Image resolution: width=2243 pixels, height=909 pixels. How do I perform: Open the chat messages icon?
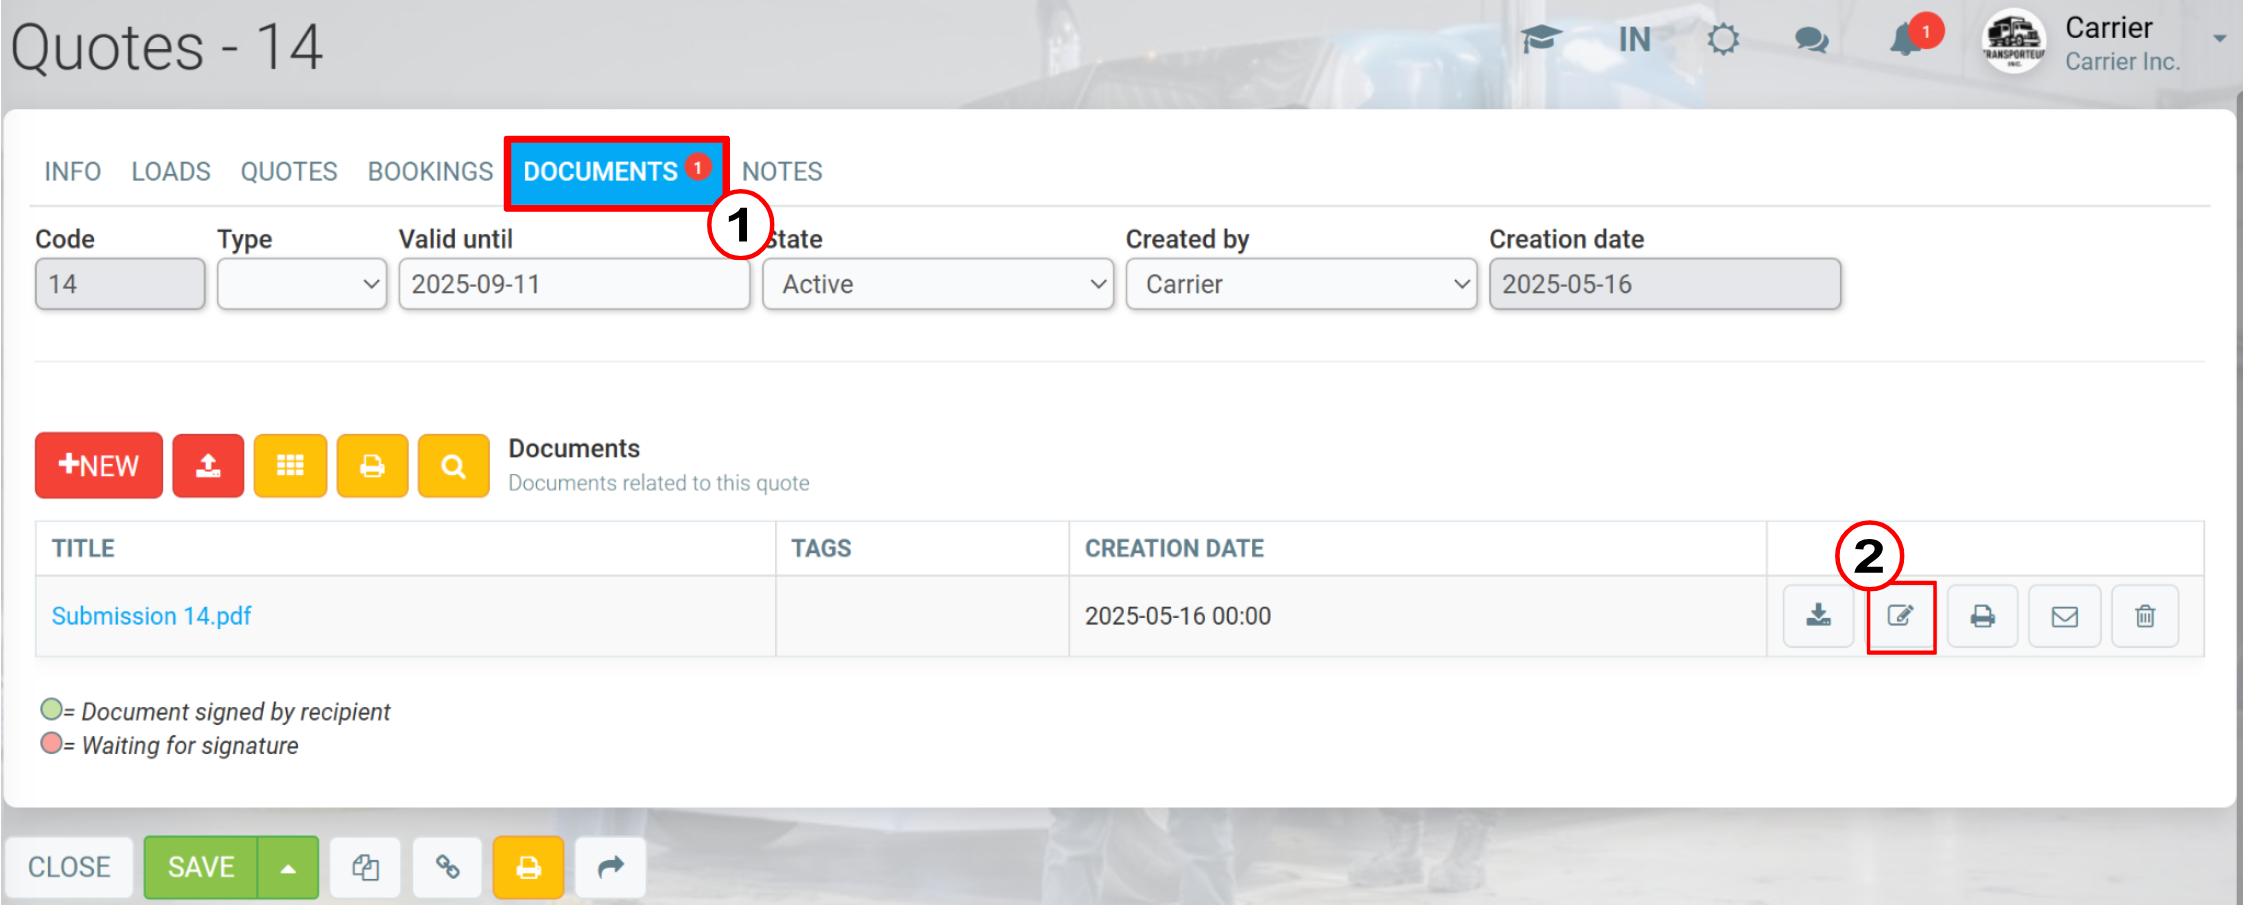[1811, 40]
